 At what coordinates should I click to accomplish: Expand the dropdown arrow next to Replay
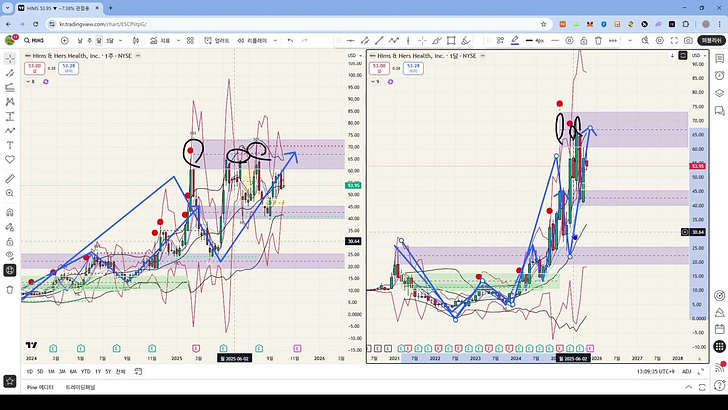(275, 41)
